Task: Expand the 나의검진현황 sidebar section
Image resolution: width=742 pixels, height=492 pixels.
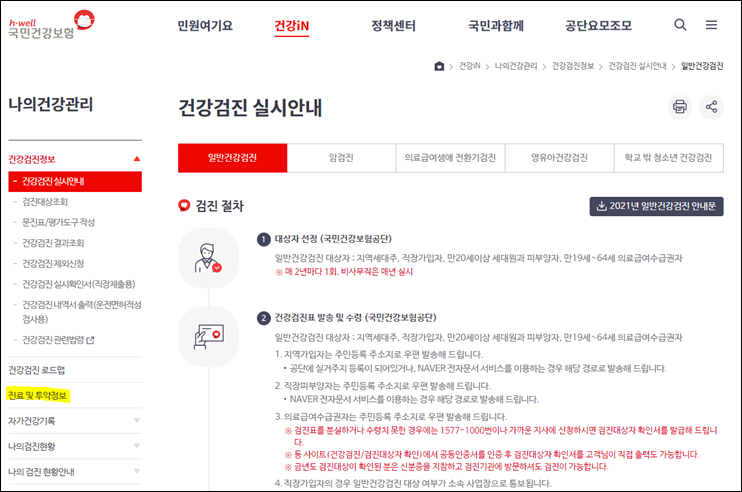Action: 75,446
